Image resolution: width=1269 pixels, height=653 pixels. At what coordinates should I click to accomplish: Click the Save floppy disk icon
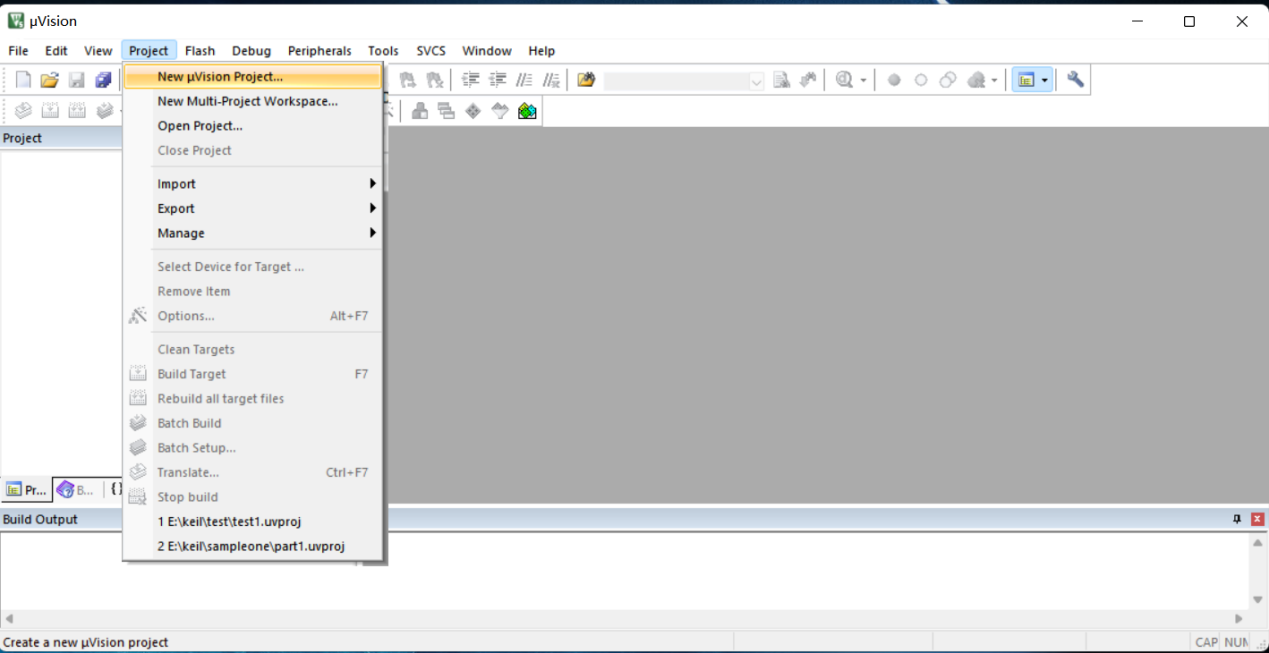pos(76,80)
